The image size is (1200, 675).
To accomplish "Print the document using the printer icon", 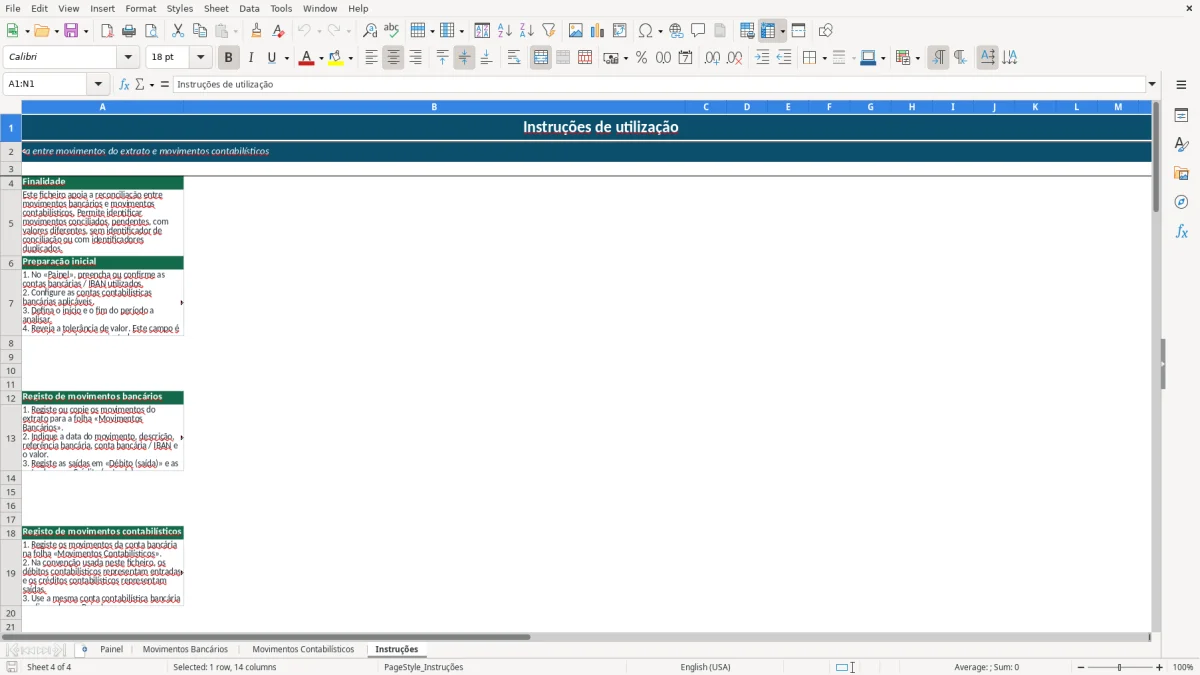I will 129,31.
